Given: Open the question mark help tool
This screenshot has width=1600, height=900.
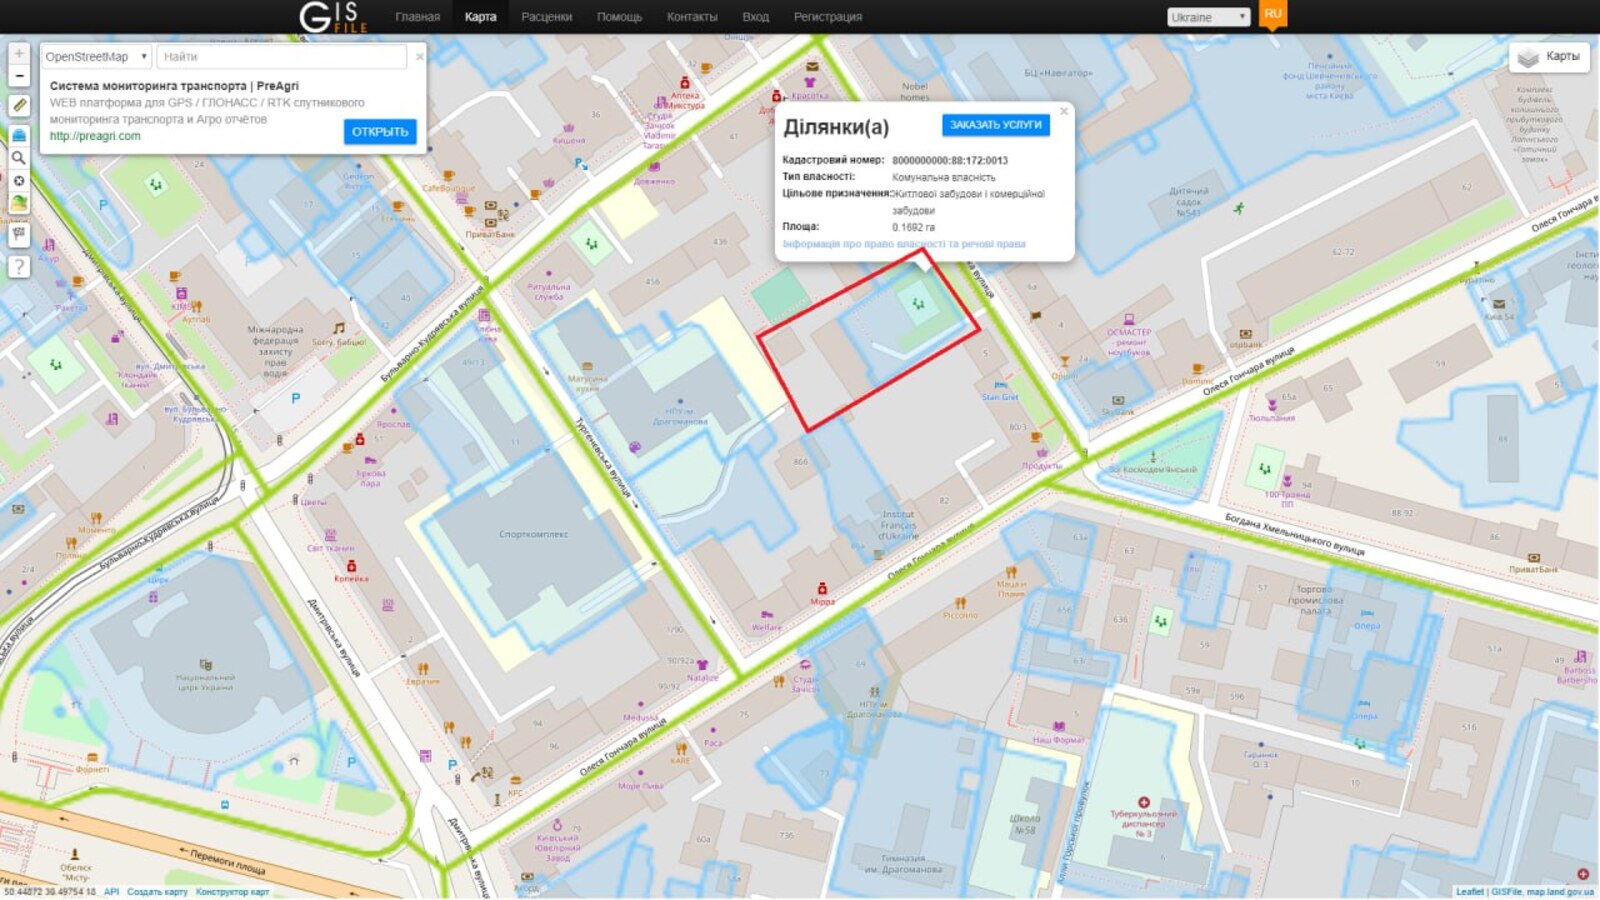Looking at the screenshot, I should (19, 266).
